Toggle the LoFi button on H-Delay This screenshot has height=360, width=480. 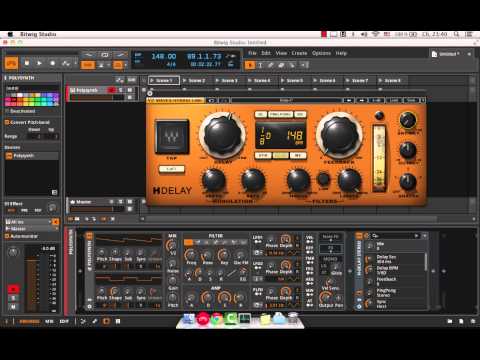(172, 169)
